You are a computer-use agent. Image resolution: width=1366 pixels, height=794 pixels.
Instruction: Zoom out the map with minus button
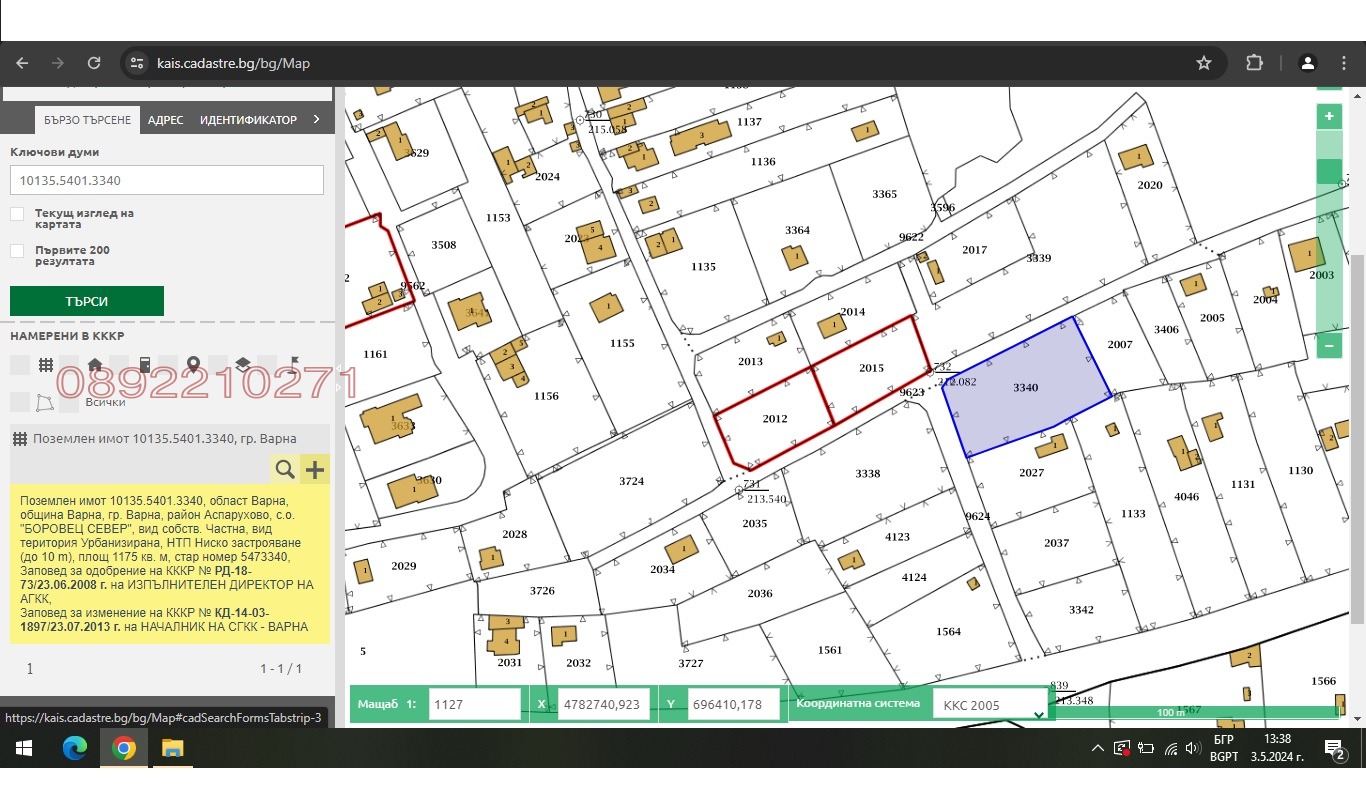(1329, 347)
